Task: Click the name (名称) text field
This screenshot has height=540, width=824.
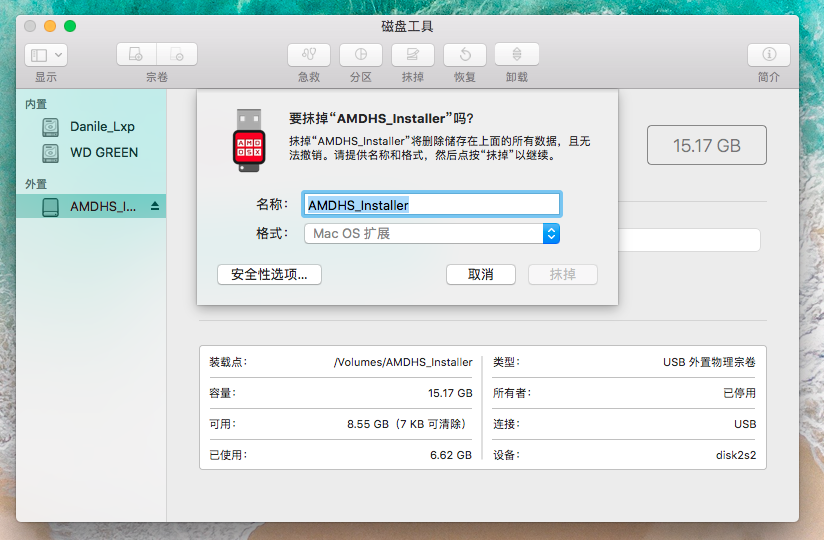Action: coord(431,204)
